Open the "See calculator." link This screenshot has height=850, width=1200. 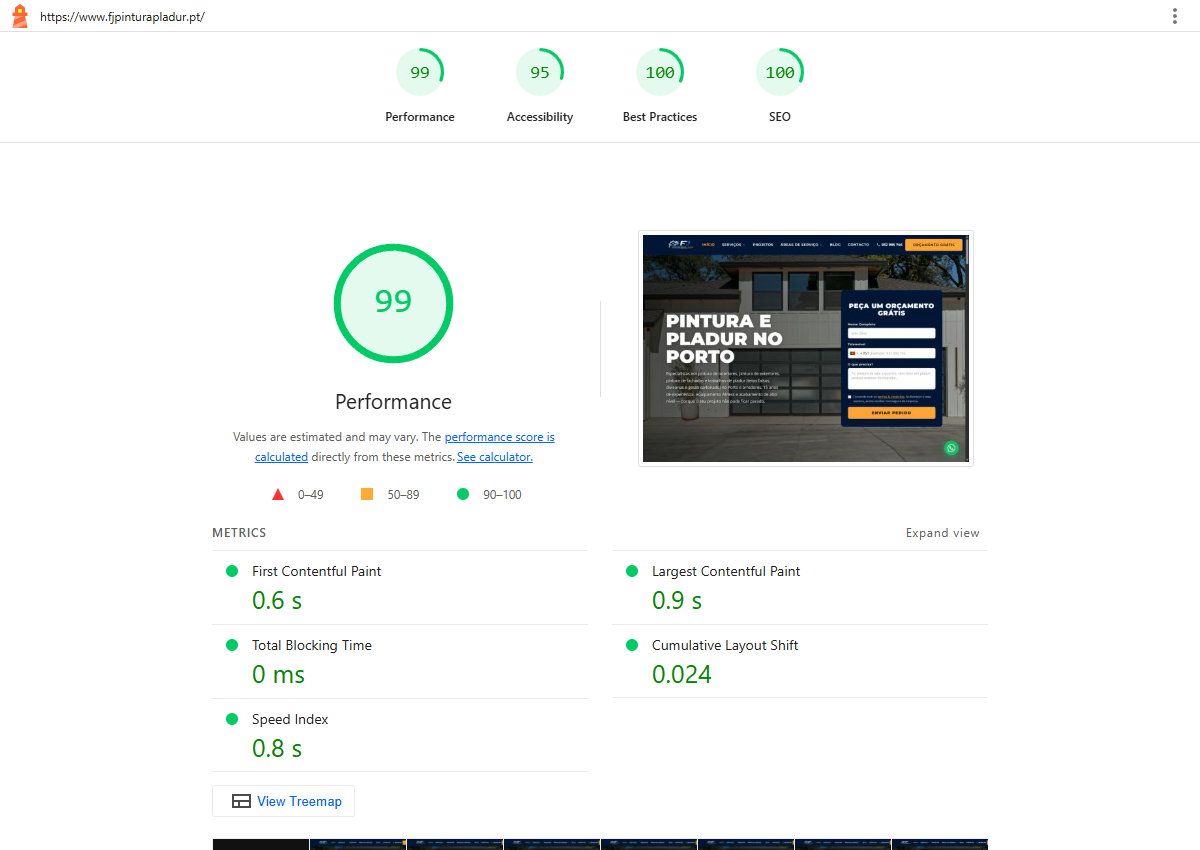point(495,457)
